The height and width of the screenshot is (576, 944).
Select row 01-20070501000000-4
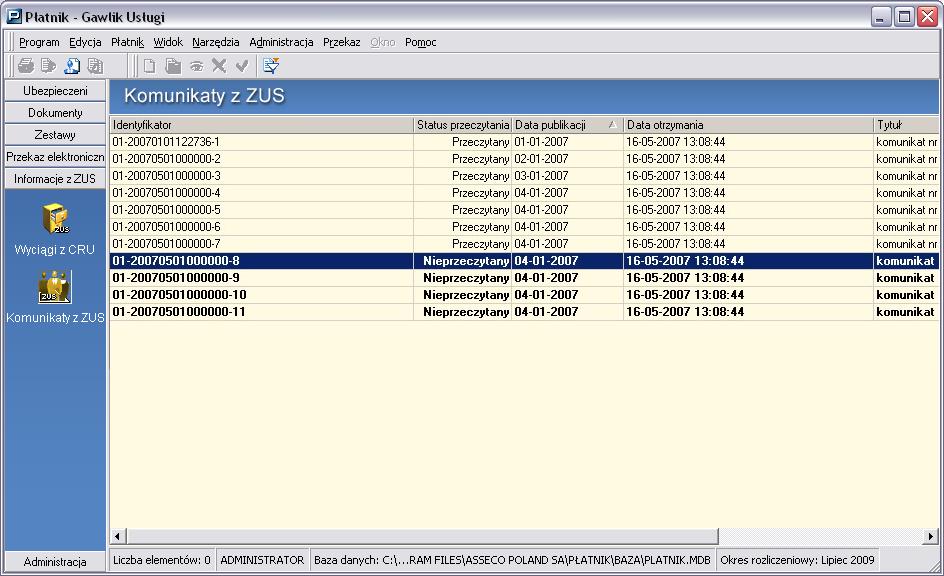(x=524, y=193)
